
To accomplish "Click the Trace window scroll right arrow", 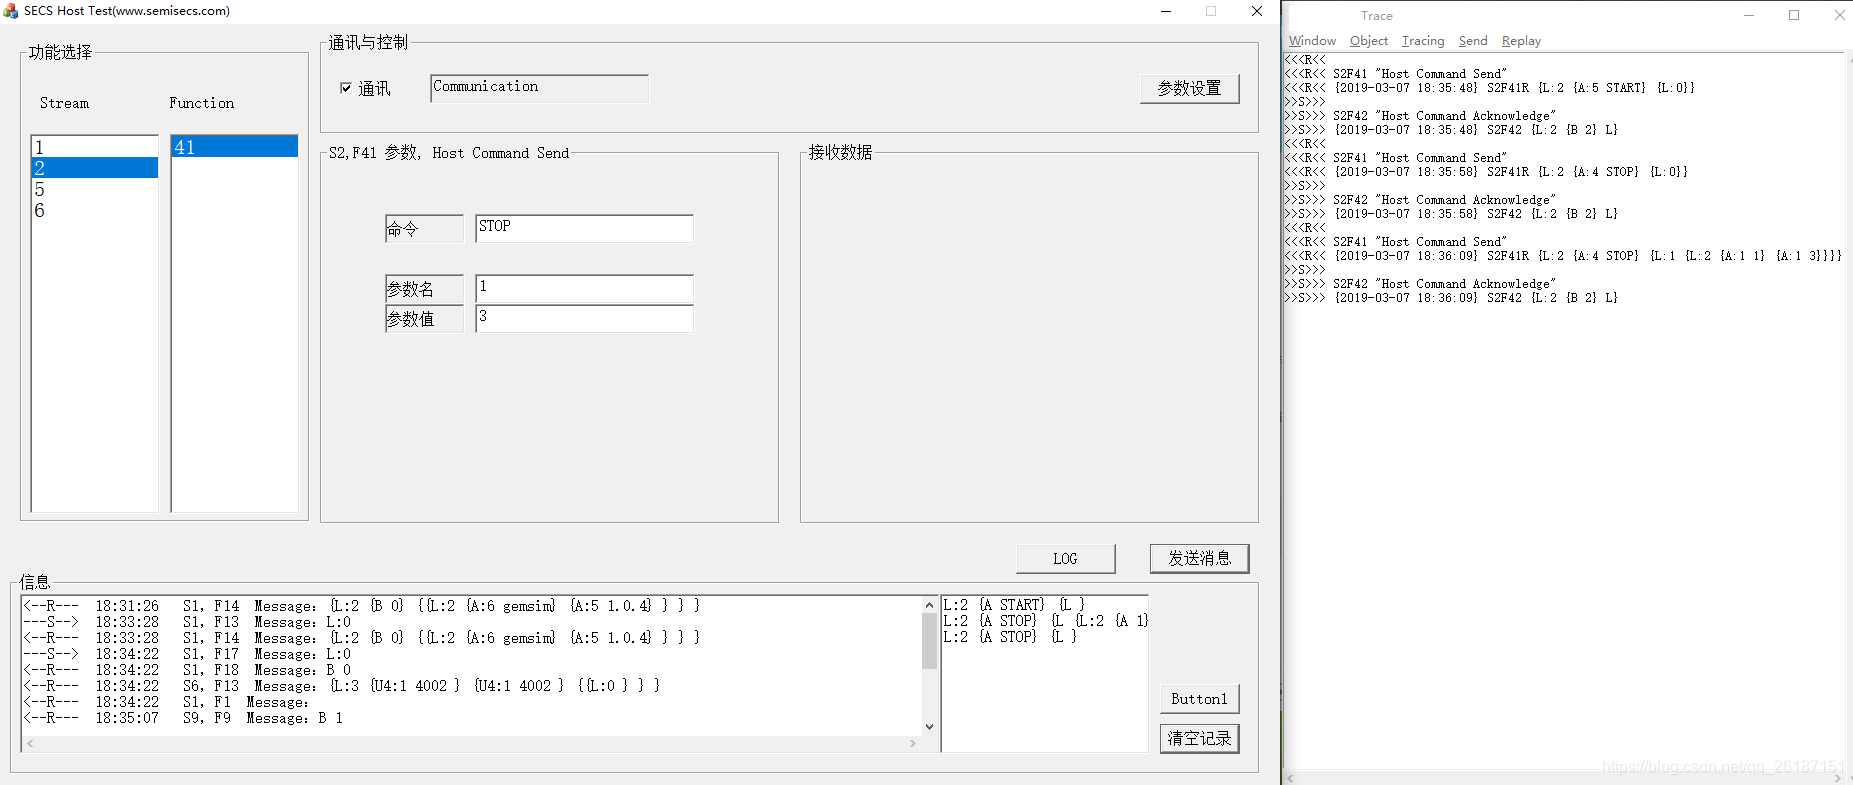I will (1837, 778).
